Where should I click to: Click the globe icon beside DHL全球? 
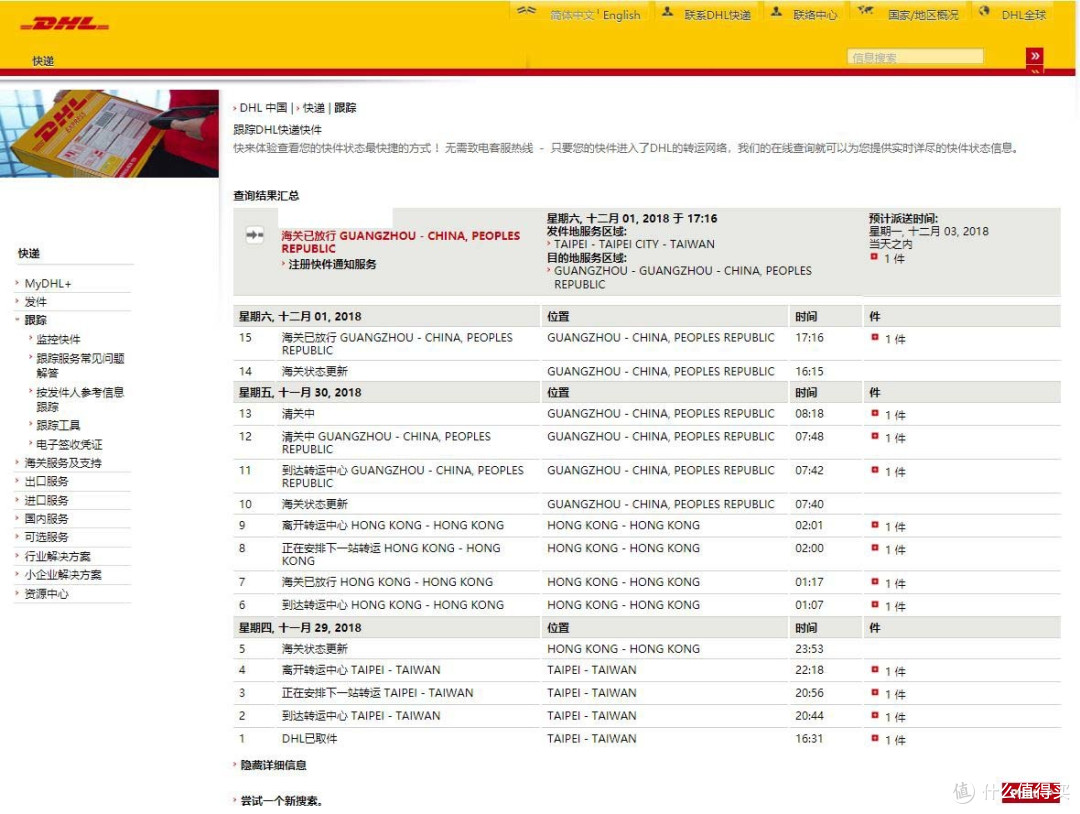coord(984,11)
